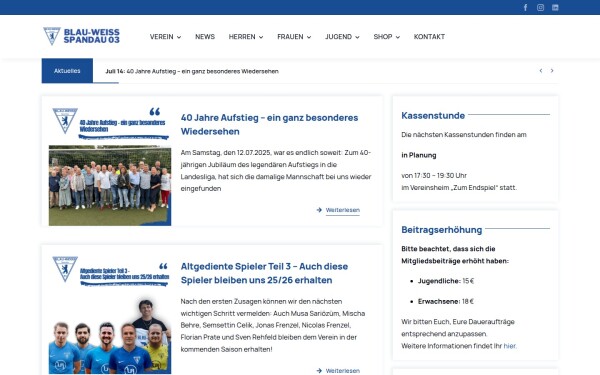
Task: Expand the Frauen menu
Action: click(294, 37)
